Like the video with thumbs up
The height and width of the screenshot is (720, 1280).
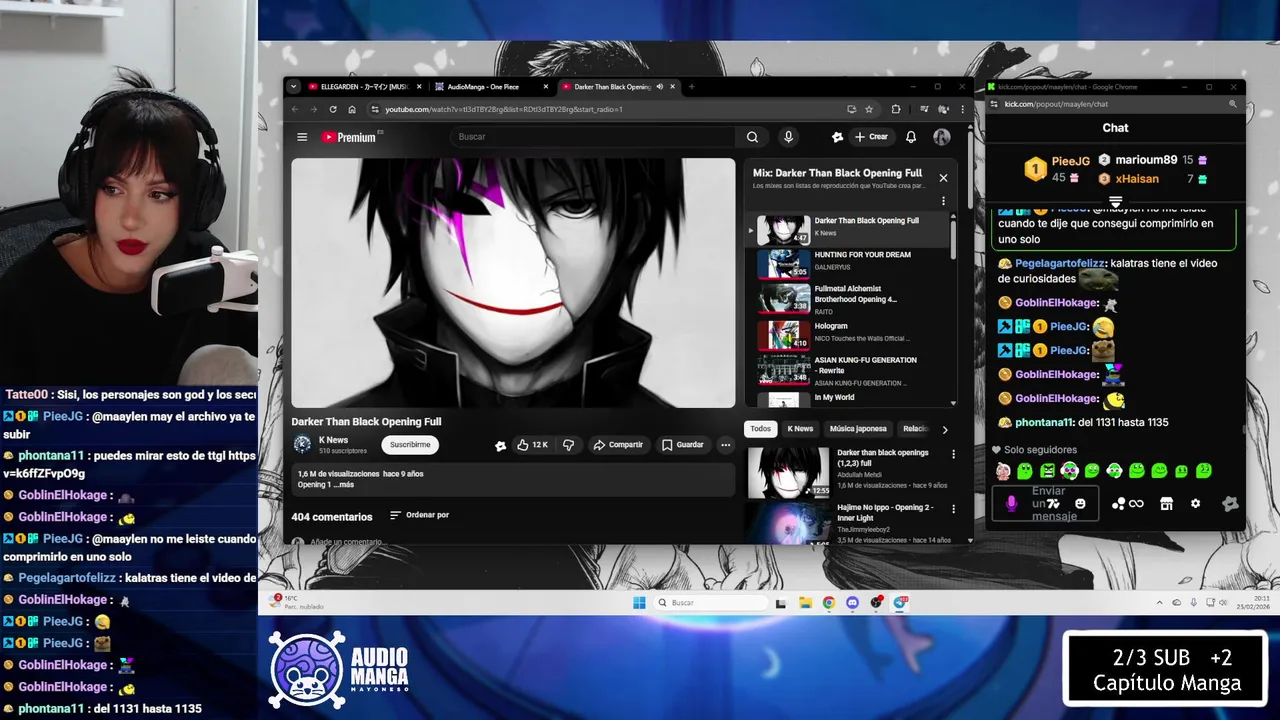point(531,445)
